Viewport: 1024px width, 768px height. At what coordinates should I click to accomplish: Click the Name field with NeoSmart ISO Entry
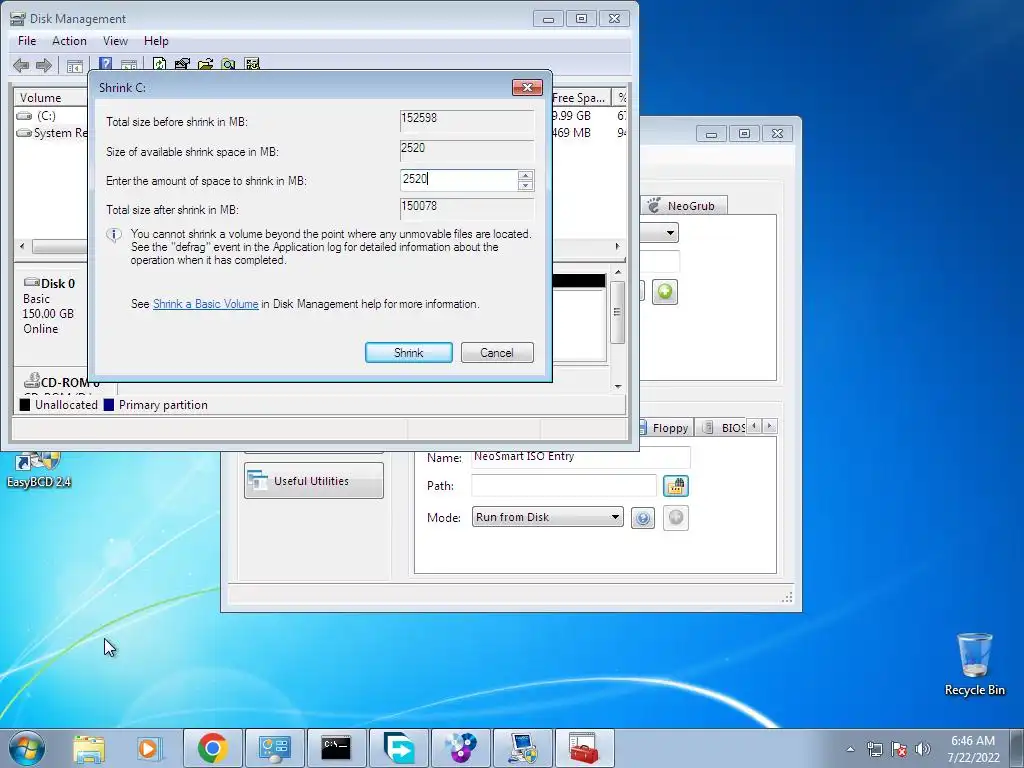click(x=581, y=457)
